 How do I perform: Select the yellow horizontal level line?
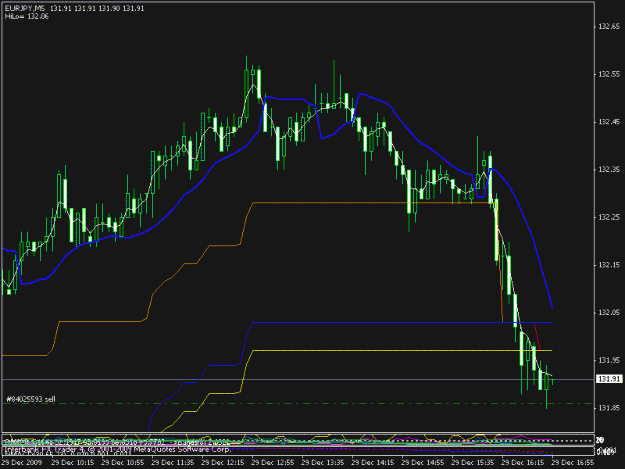[402, 351]
